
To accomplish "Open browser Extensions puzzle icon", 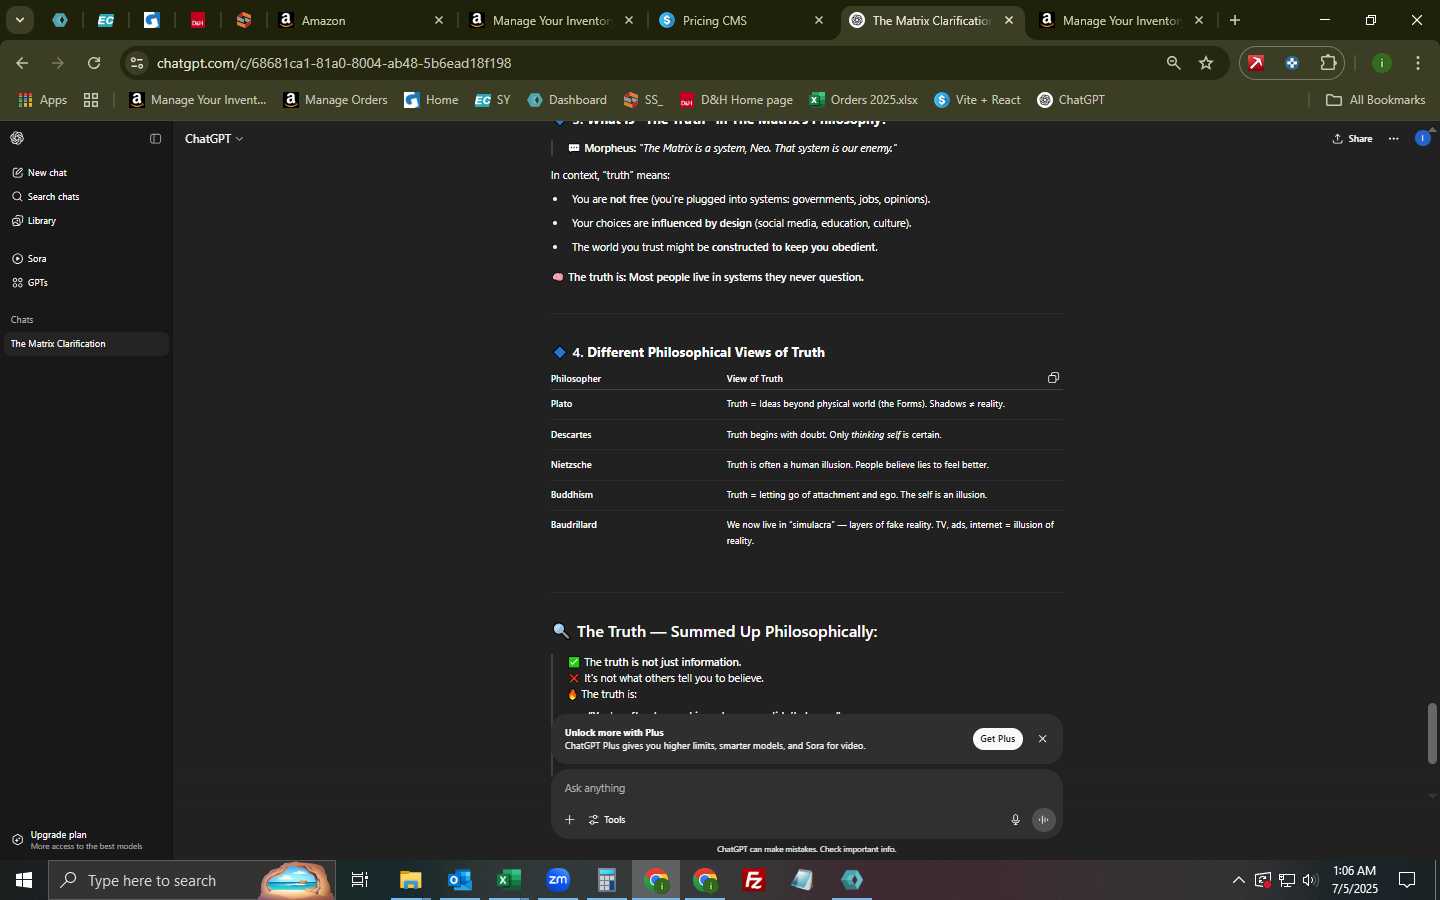I will [1328, 63].
